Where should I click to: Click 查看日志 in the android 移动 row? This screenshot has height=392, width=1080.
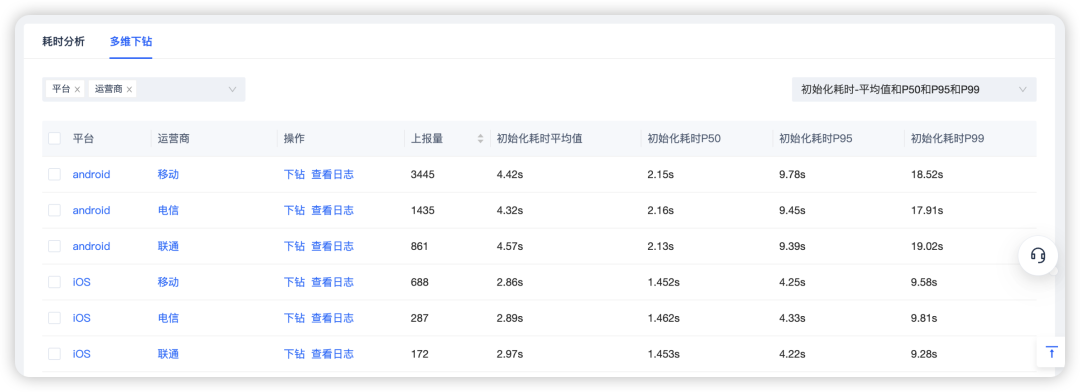pos(333,174)
